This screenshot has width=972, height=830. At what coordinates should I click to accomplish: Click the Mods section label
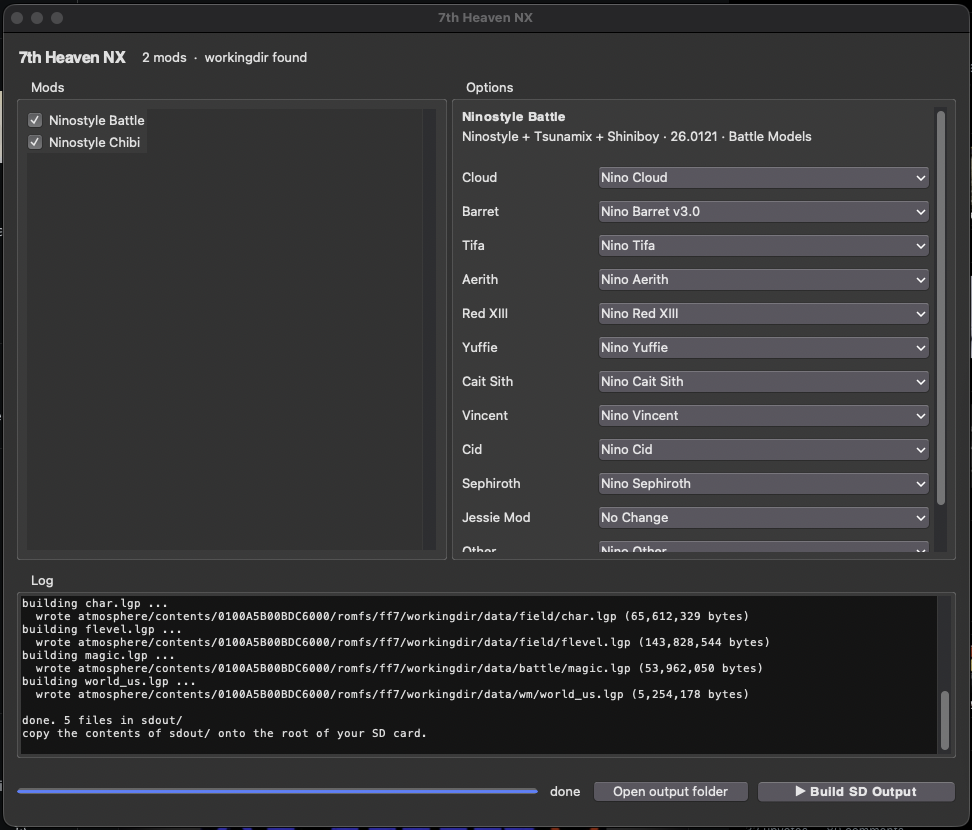[x=48, y=87]
